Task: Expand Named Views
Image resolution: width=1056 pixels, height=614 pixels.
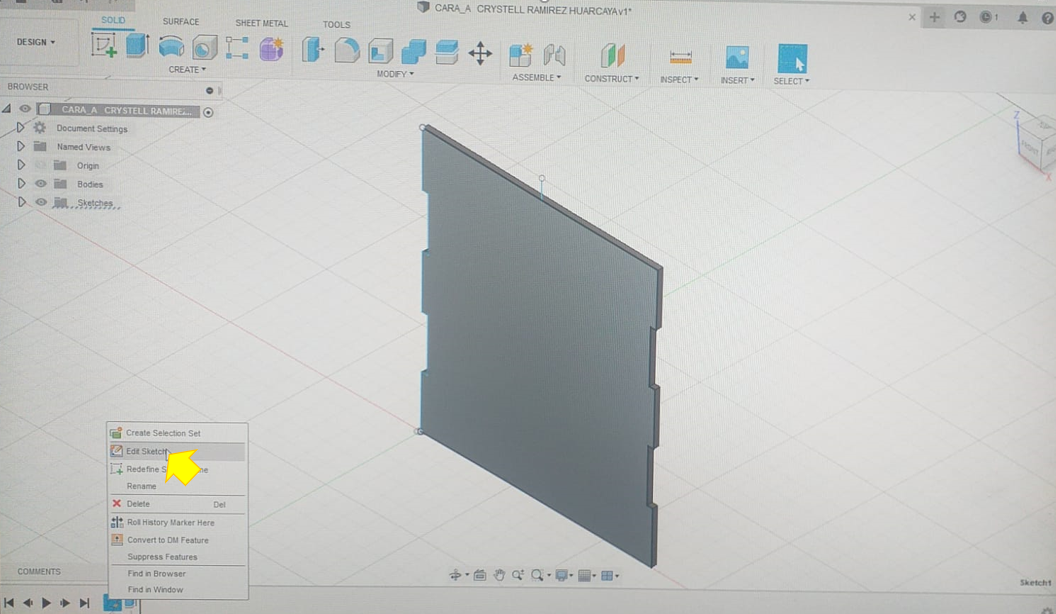Action: click(x=21, y=146)
